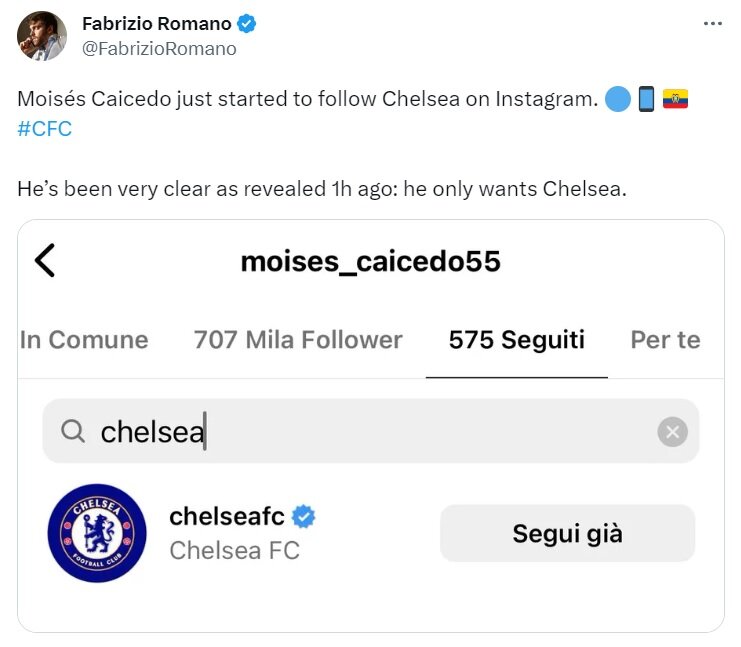Open the @FabrizioRomano handle link
741x647 pixels.
click(159, 48)
